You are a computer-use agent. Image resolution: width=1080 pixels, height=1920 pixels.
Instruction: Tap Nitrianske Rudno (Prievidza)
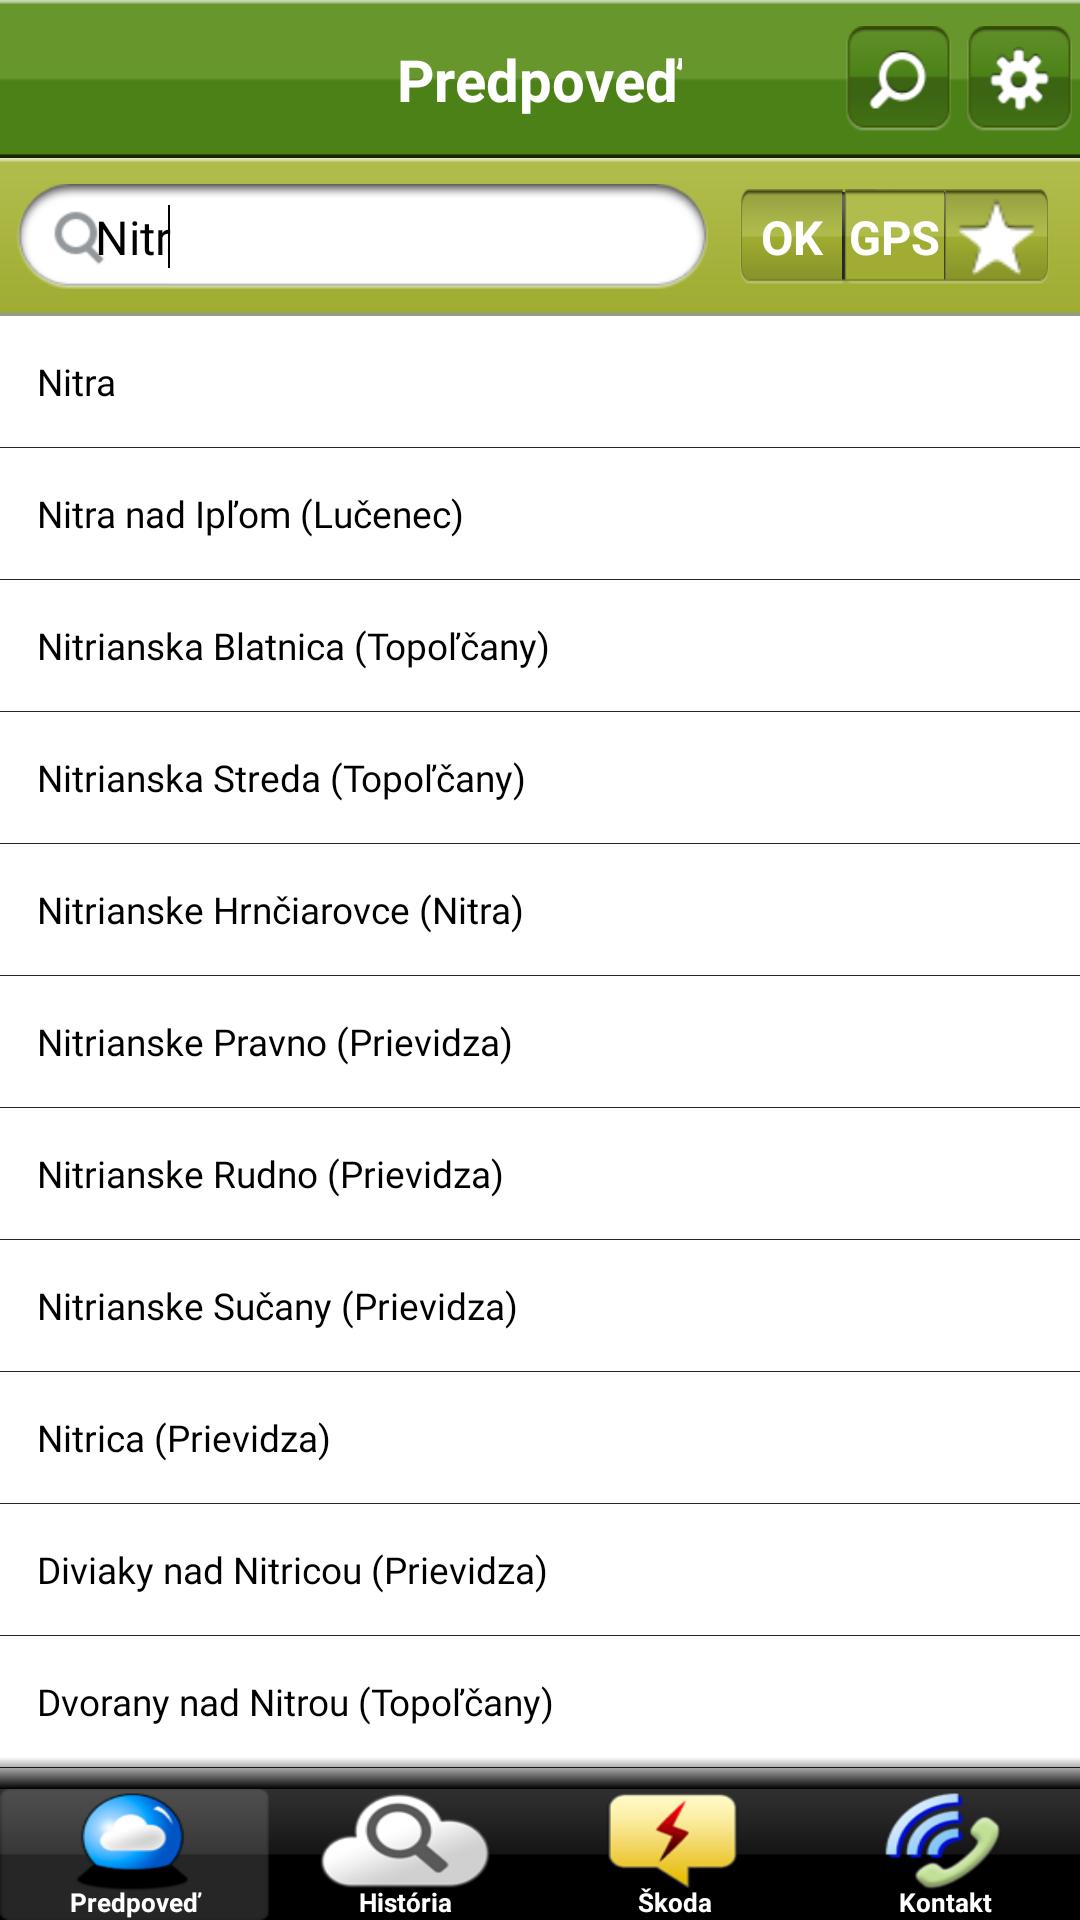tap(540, 1175)
